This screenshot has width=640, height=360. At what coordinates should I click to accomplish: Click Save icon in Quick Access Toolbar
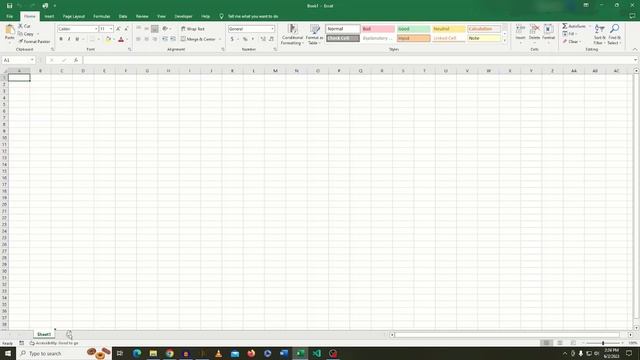(9, 6)
